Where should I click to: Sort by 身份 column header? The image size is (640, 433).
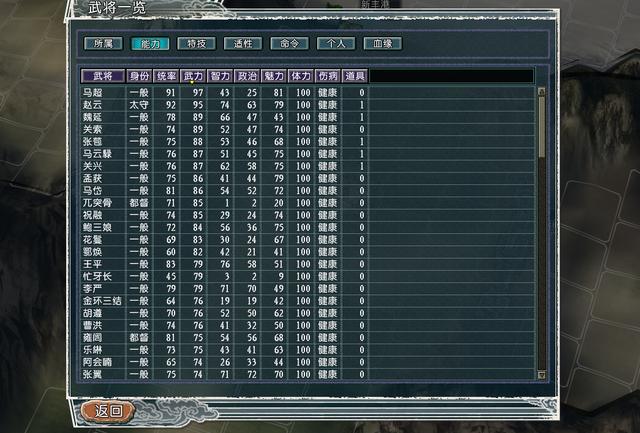[139, 76]
